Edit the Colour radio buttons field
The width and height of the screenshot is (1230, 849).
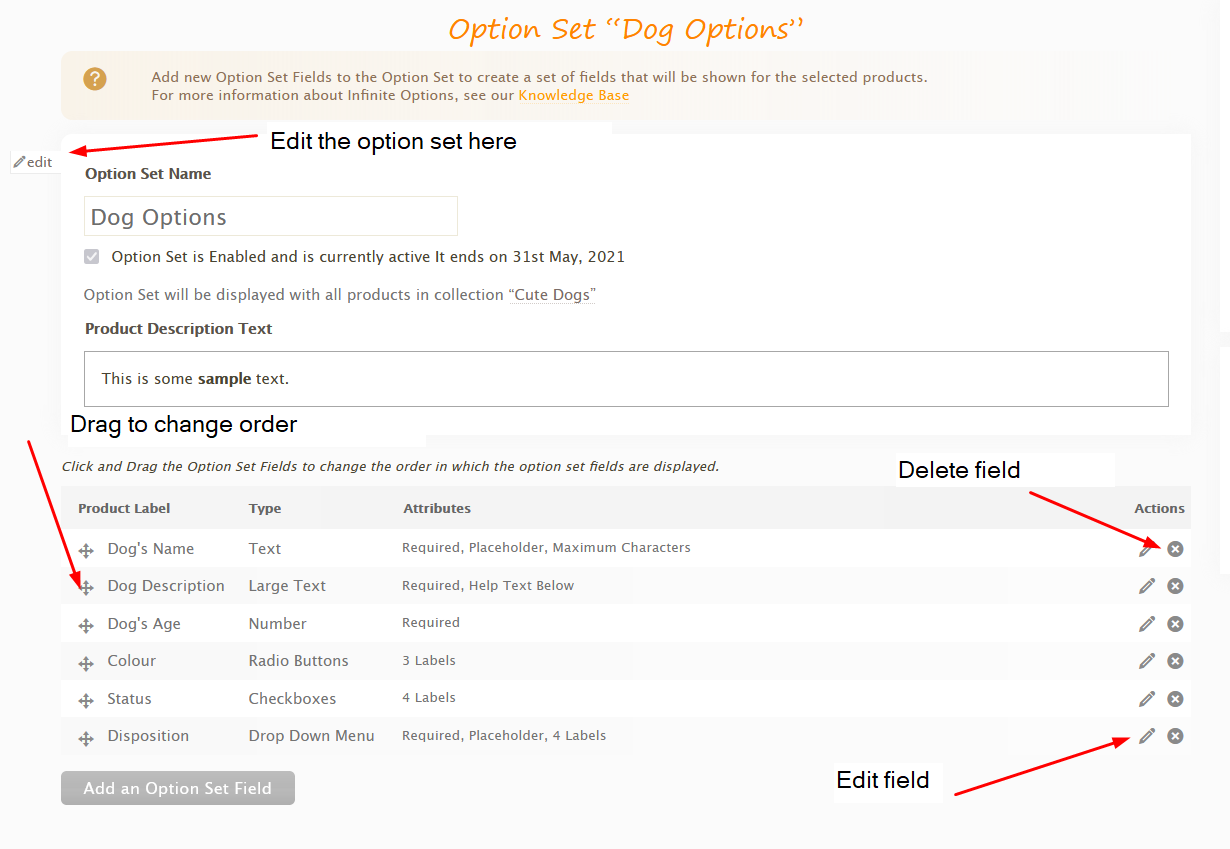point(1147,661)
